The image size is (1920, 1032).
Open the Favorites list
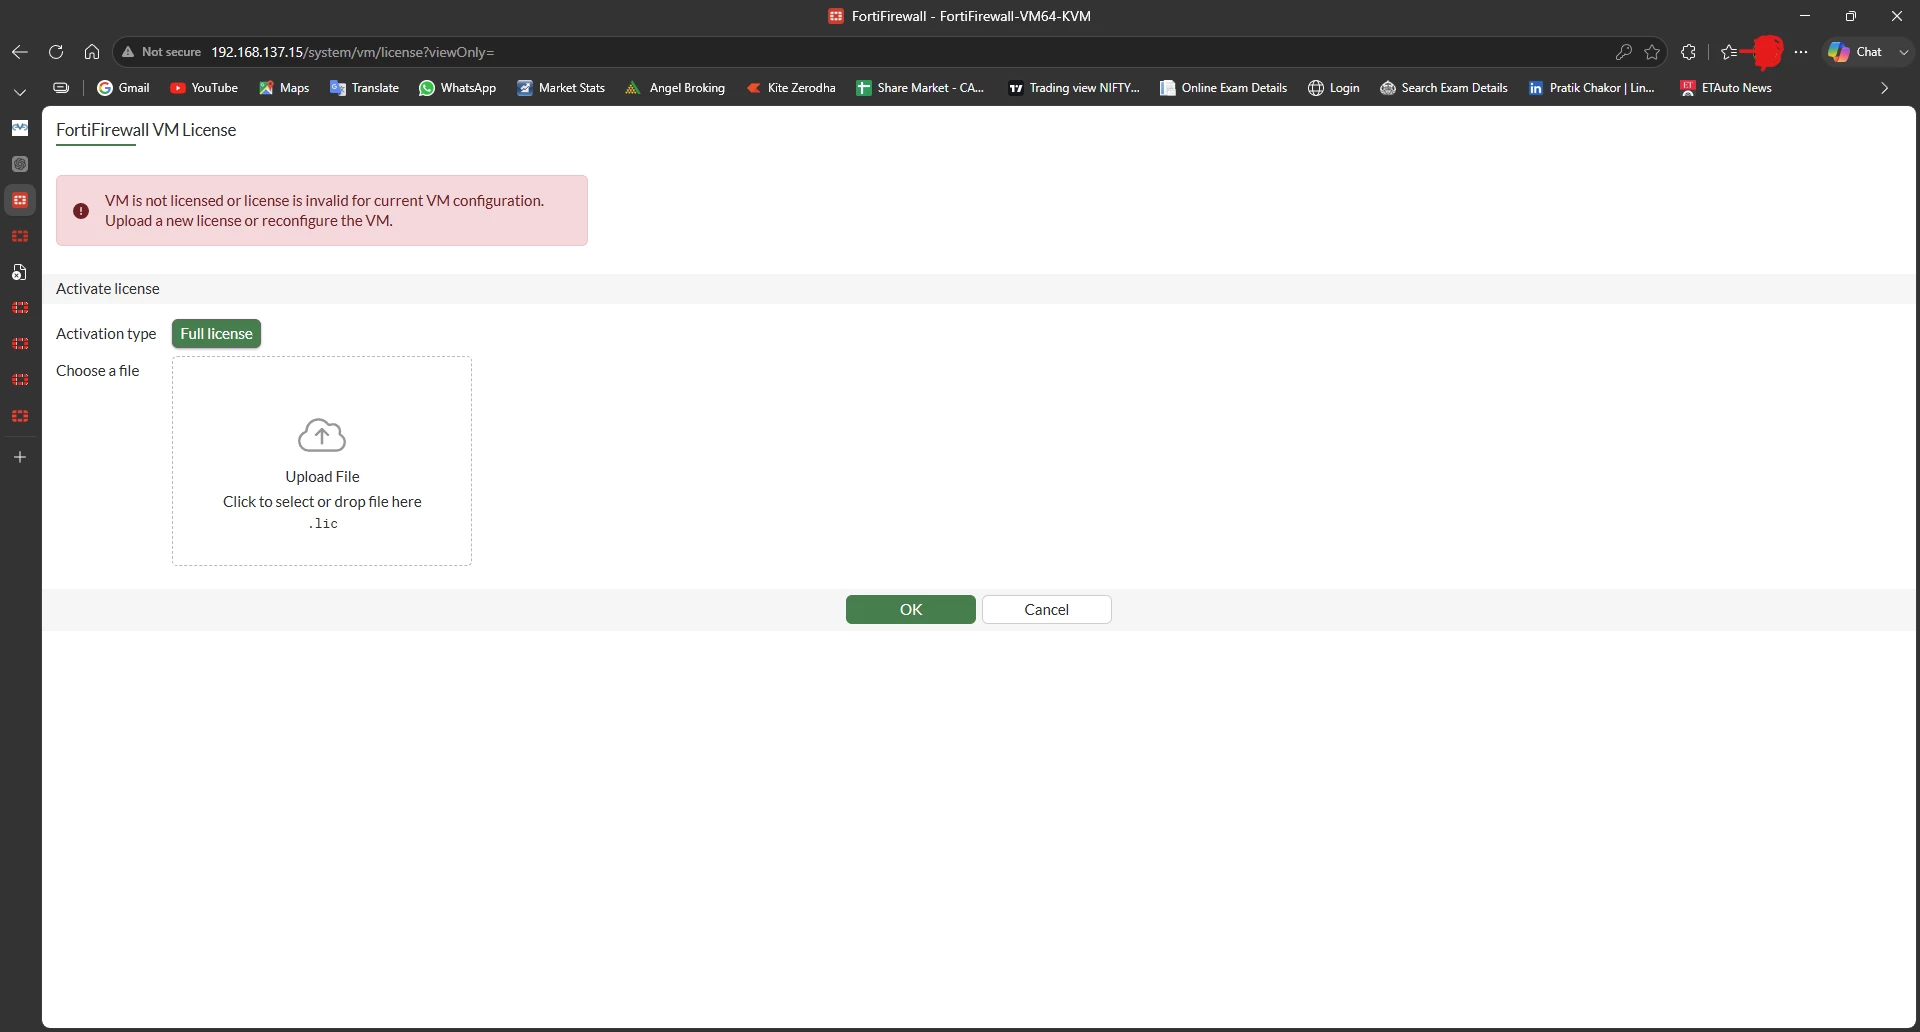pyautogui.click(x=1729, y=52)
